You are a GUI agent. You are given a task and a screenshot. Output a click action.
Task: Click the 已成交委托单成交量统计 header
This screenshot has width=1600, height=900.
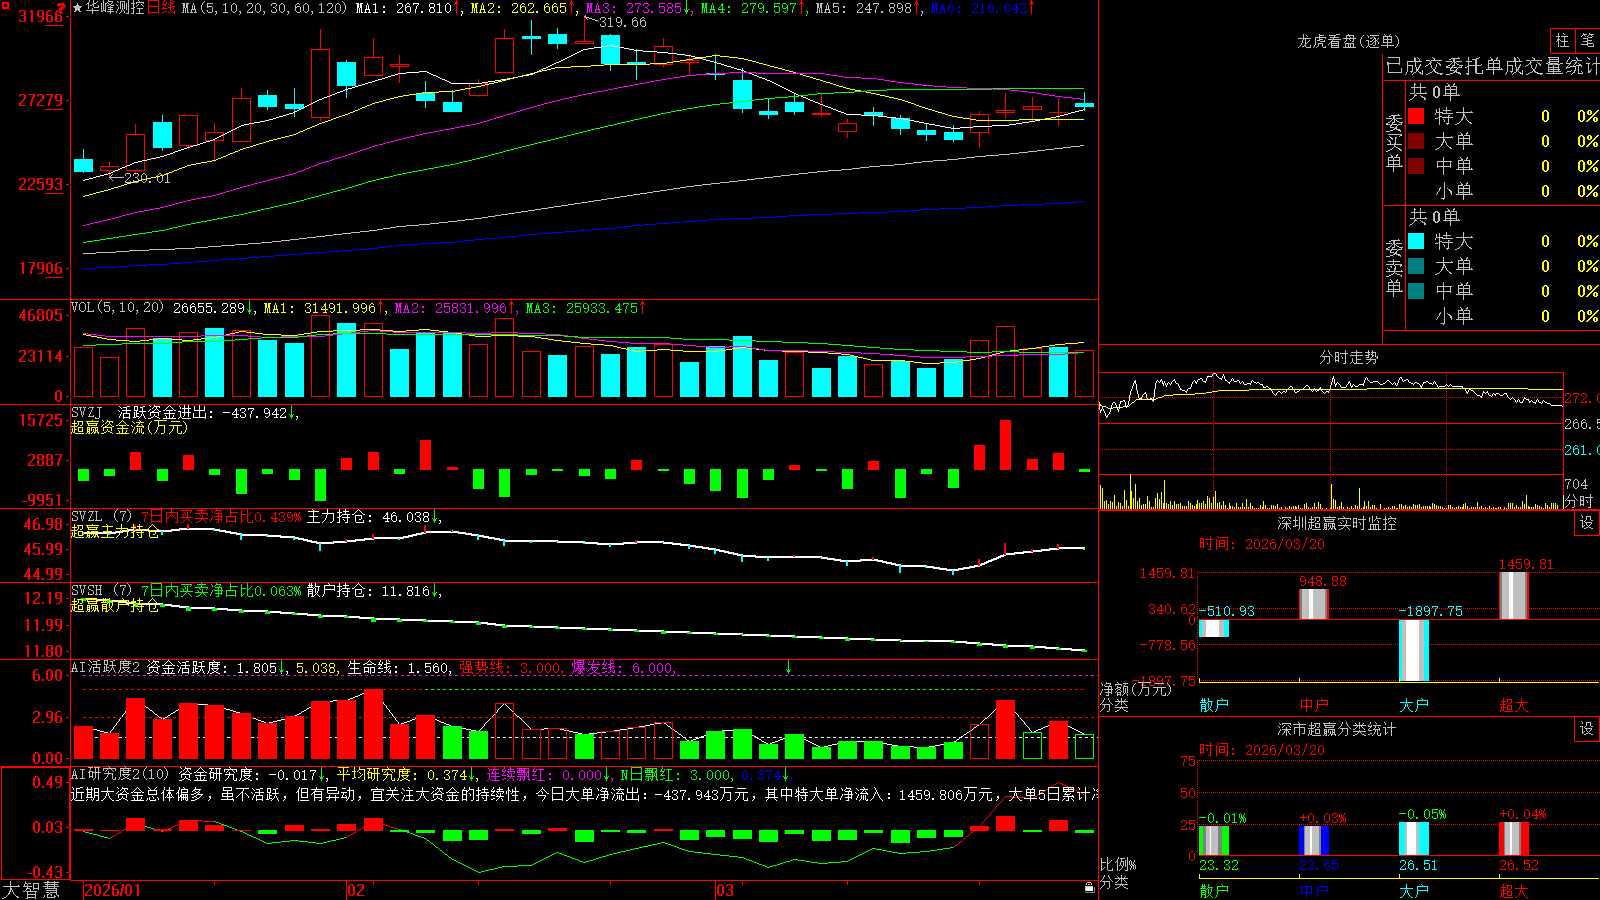(x=1492, y=66)
